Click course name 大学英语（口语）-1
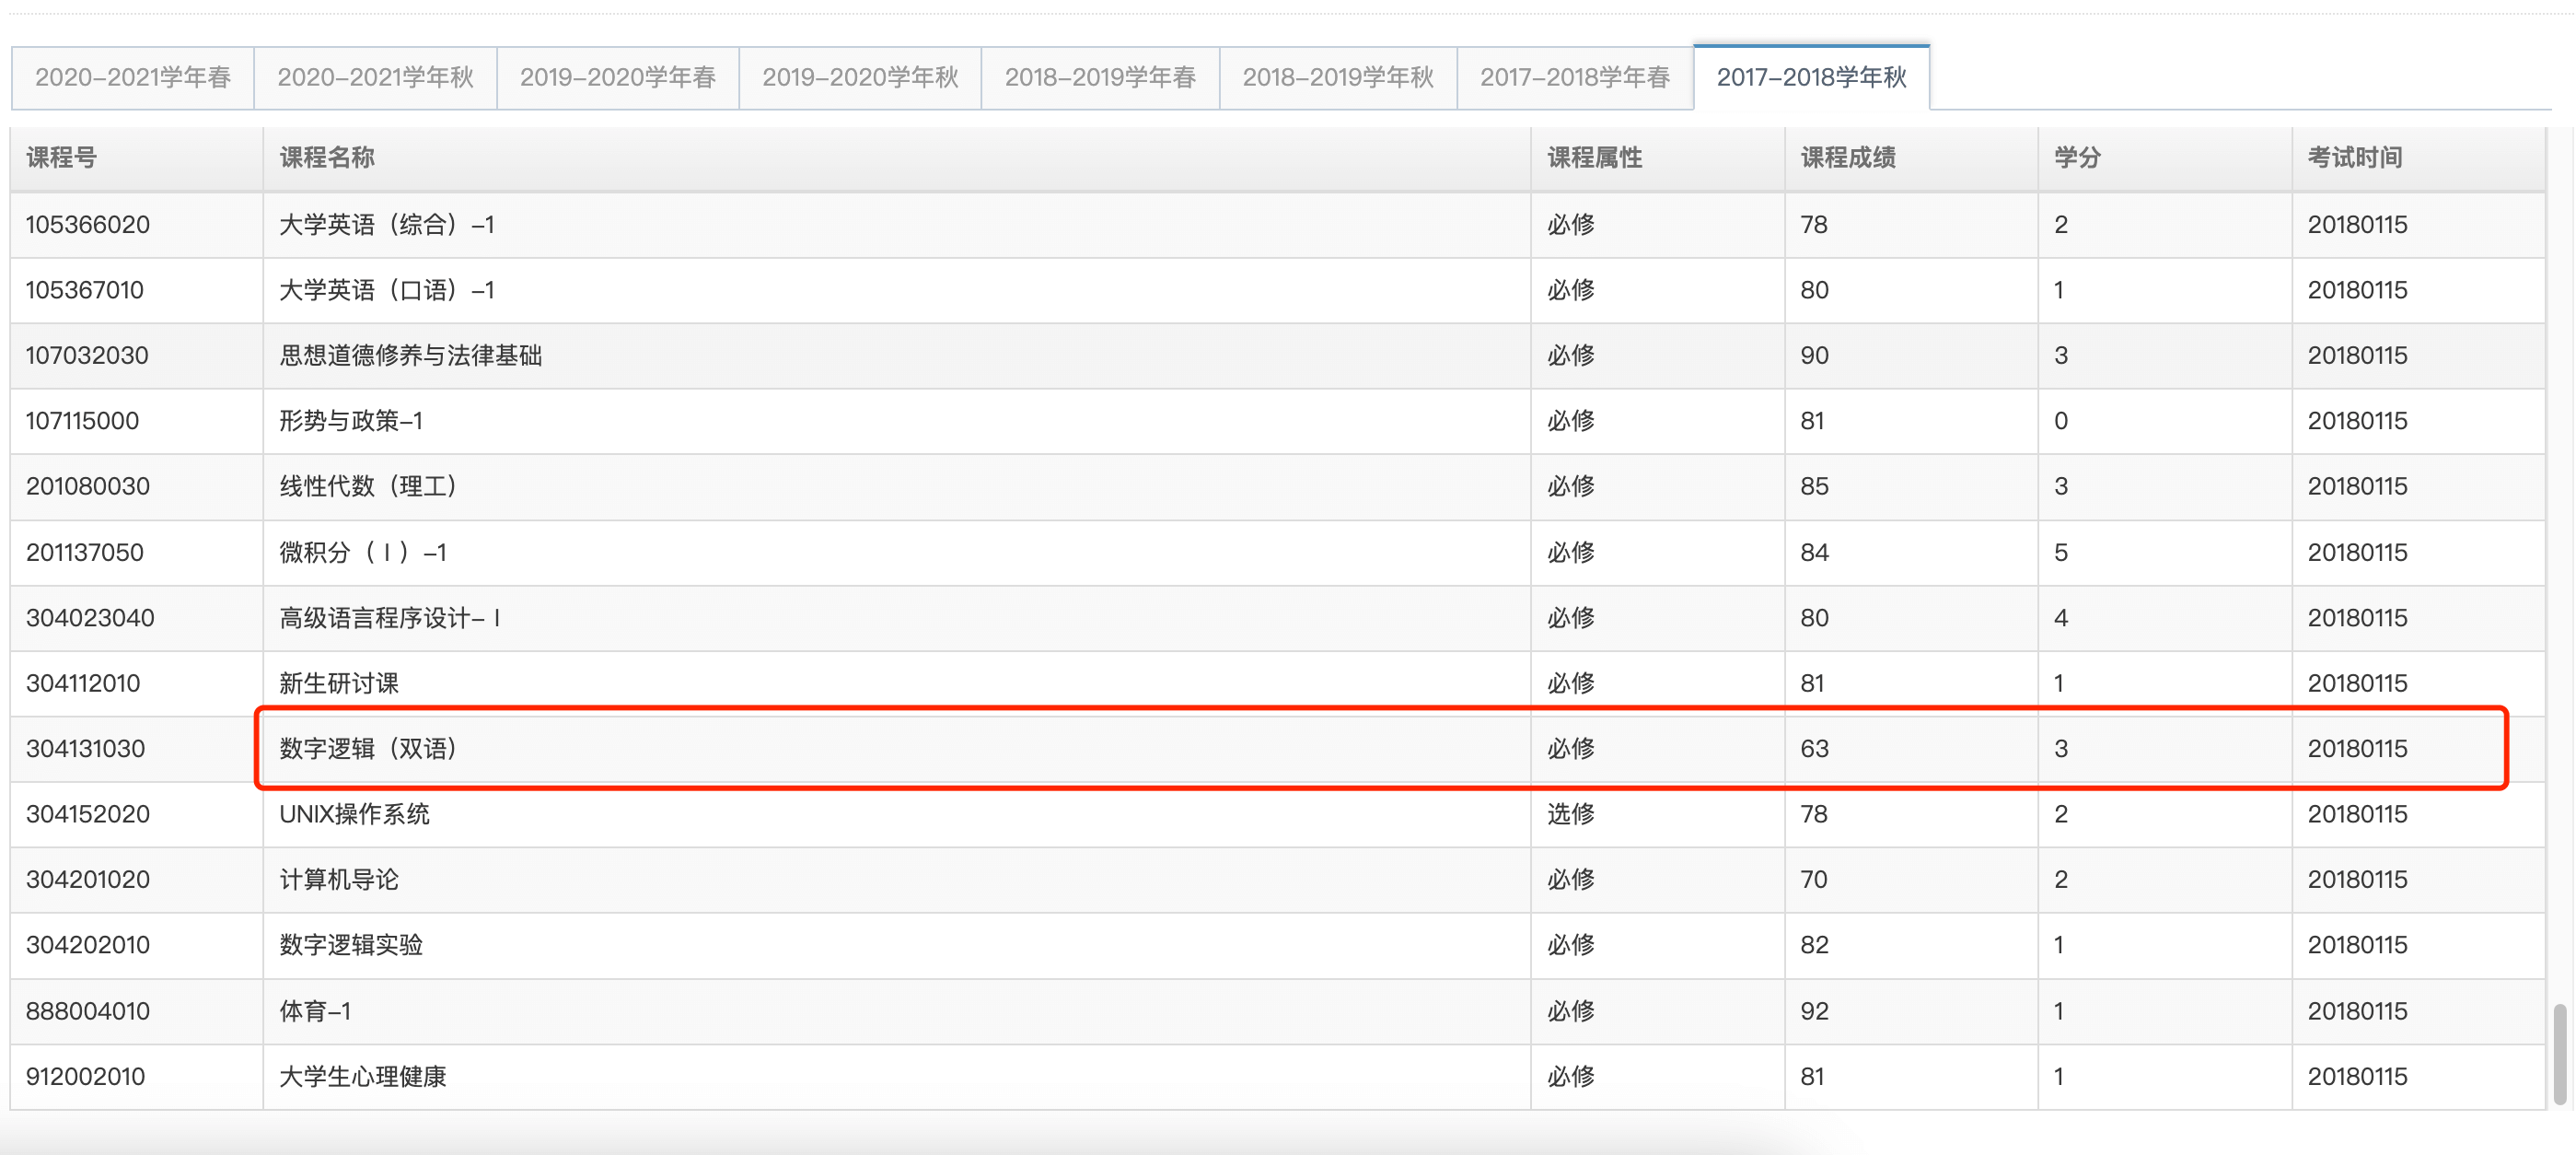This screenshot has height=1155, width=2576. [x=386, y=290]
